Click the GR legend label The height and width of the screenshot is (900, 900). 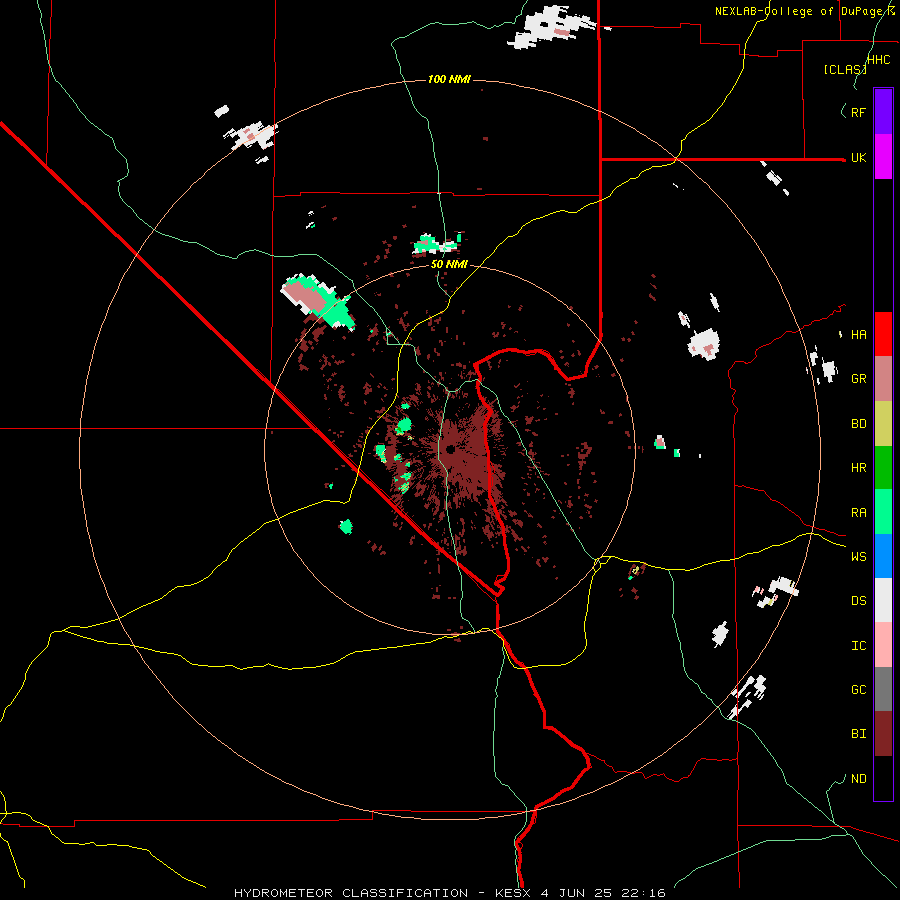click(x=858, y=379)
